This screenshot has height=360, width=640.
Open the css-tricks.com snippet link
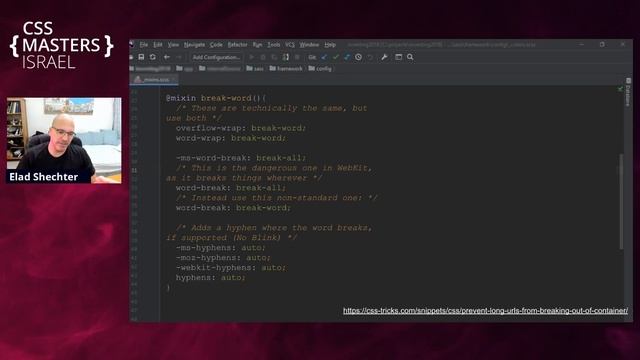coord(485,311)
